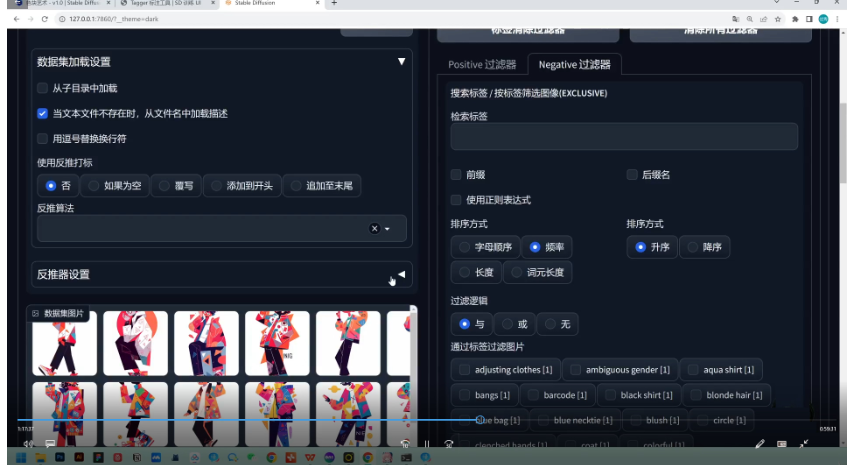848x465 pixels.
Task: Click the 检索标签 search field
Action: pyautogui.click(x=624, y=136)
